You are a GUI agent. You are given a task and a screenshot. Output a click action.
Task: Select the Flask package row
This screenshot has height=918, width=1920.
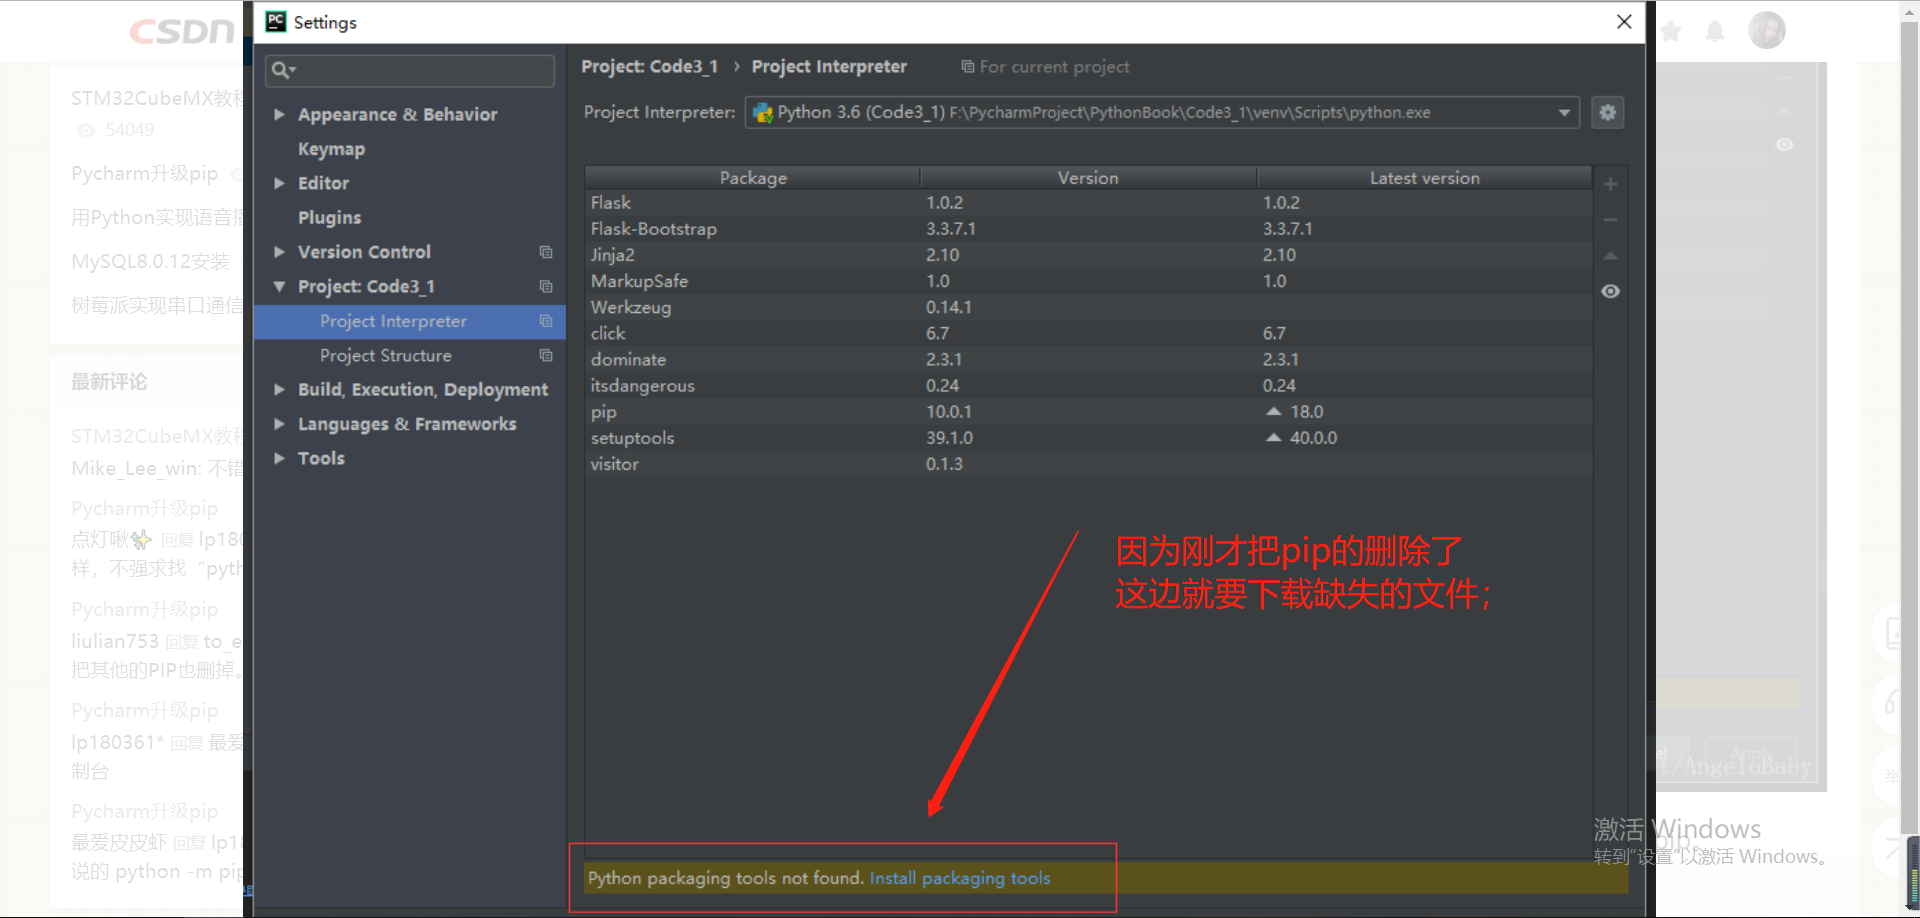1088,203
